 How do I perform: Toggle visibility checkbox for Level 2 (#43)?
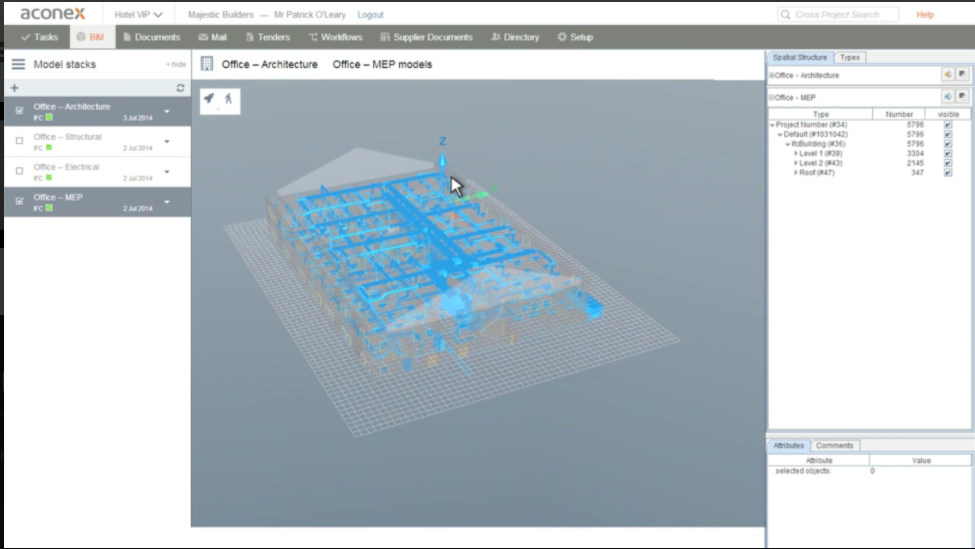pyautogui.click(x=947, y=163)
